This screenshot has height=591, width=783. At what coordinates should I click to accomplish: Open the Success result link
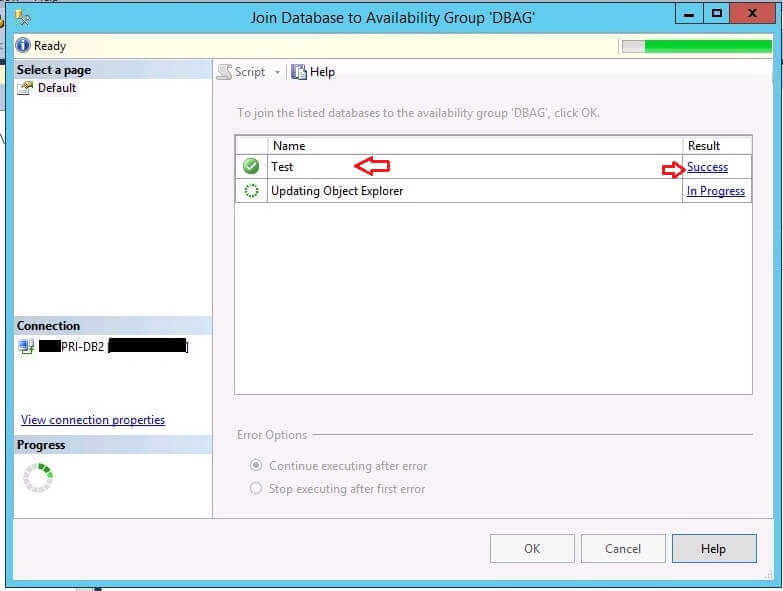[707, 167]
